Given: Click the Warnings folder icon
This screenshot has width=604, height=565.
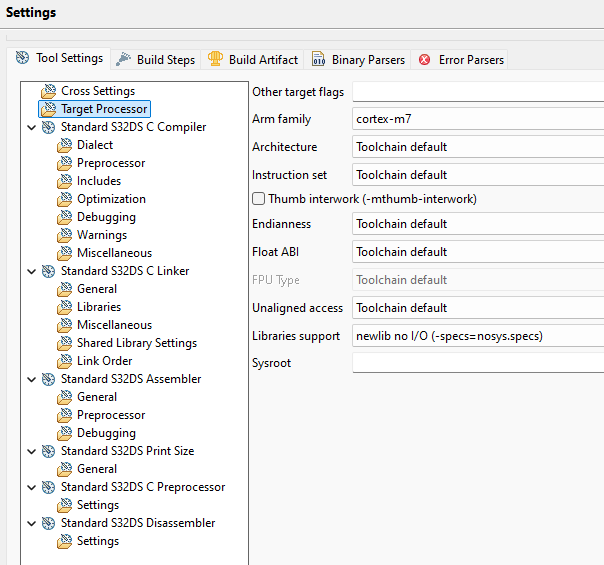Looking at the screenshot, I should [64, 235].
